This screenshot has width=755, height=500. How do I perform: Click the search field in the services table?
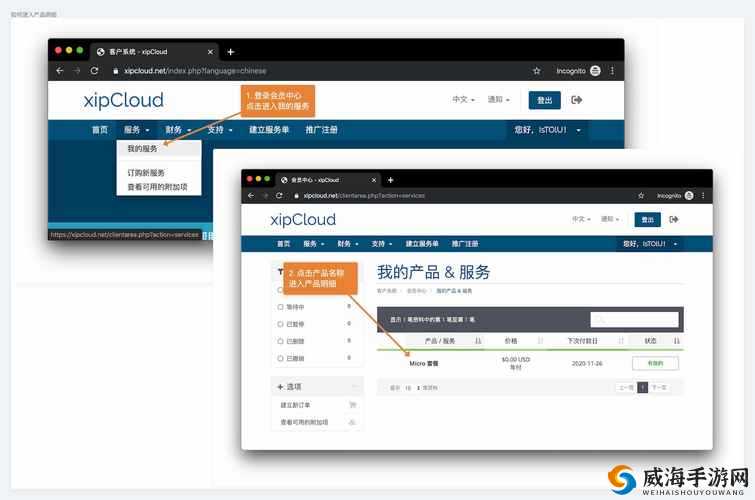click(x=634, y=319)
